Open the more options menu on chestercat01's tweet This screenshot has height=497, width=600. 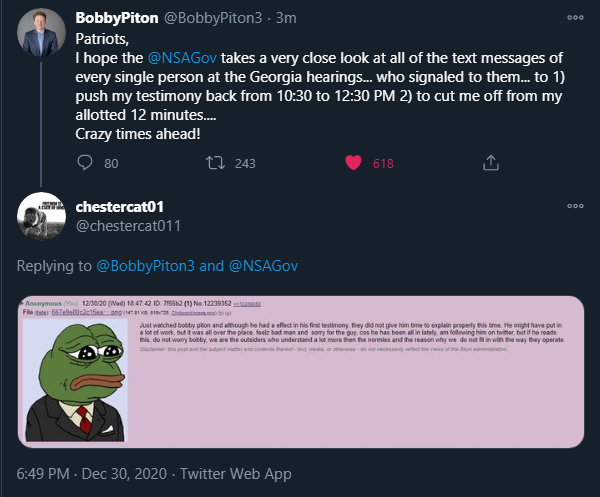click(x=575, y=206)
